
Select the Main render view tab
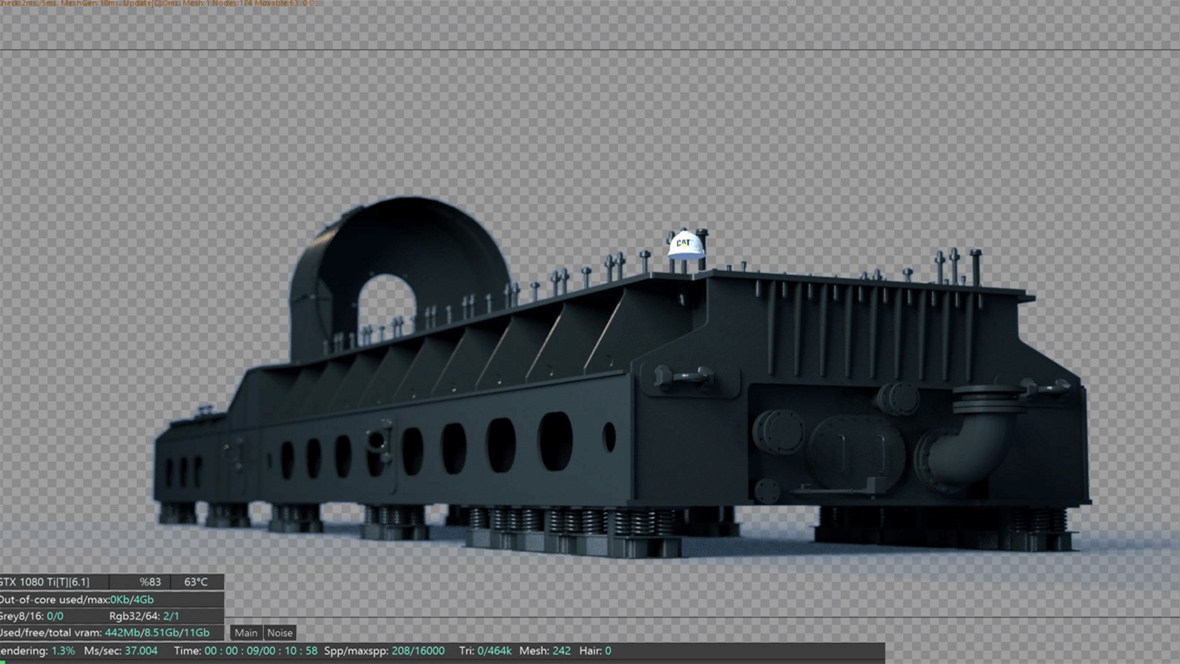tap(246, 632)
